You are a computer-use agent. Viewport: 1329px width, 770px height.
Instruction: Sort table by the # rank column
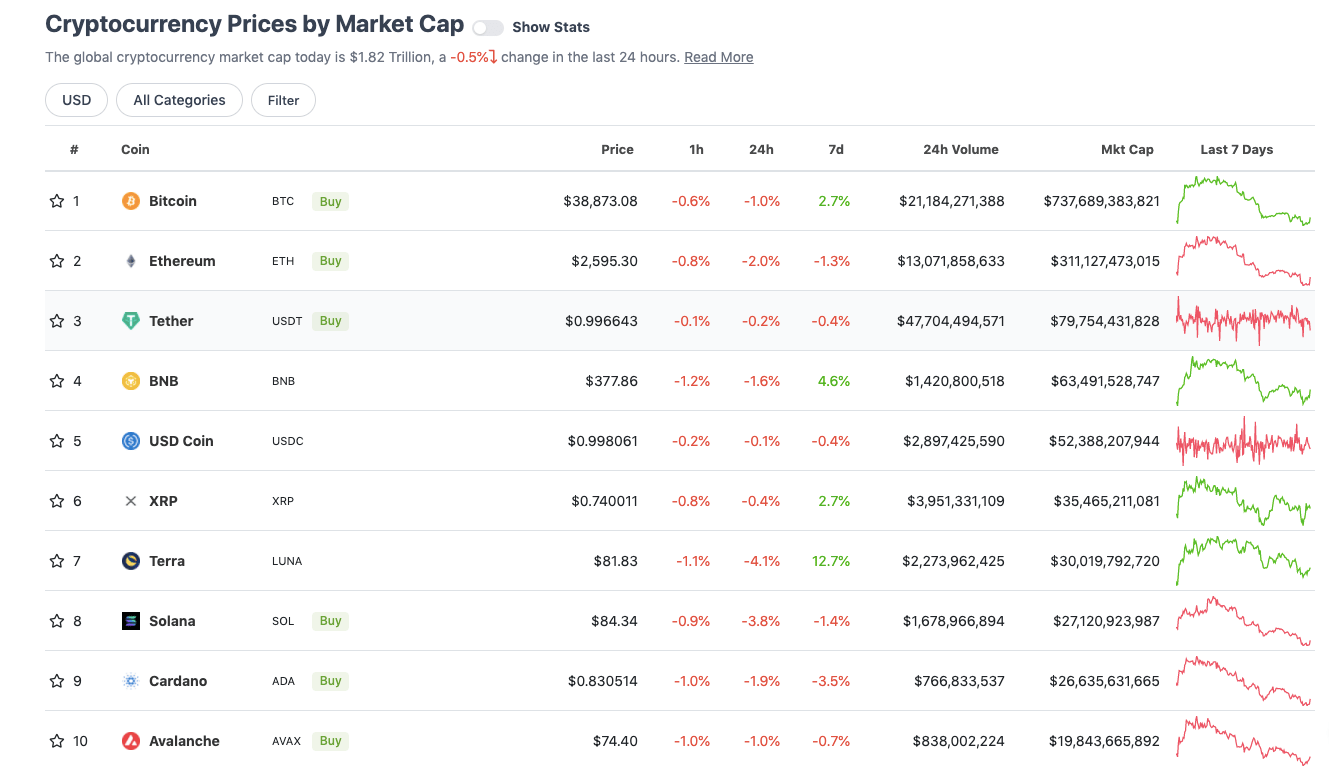(74, 149)
